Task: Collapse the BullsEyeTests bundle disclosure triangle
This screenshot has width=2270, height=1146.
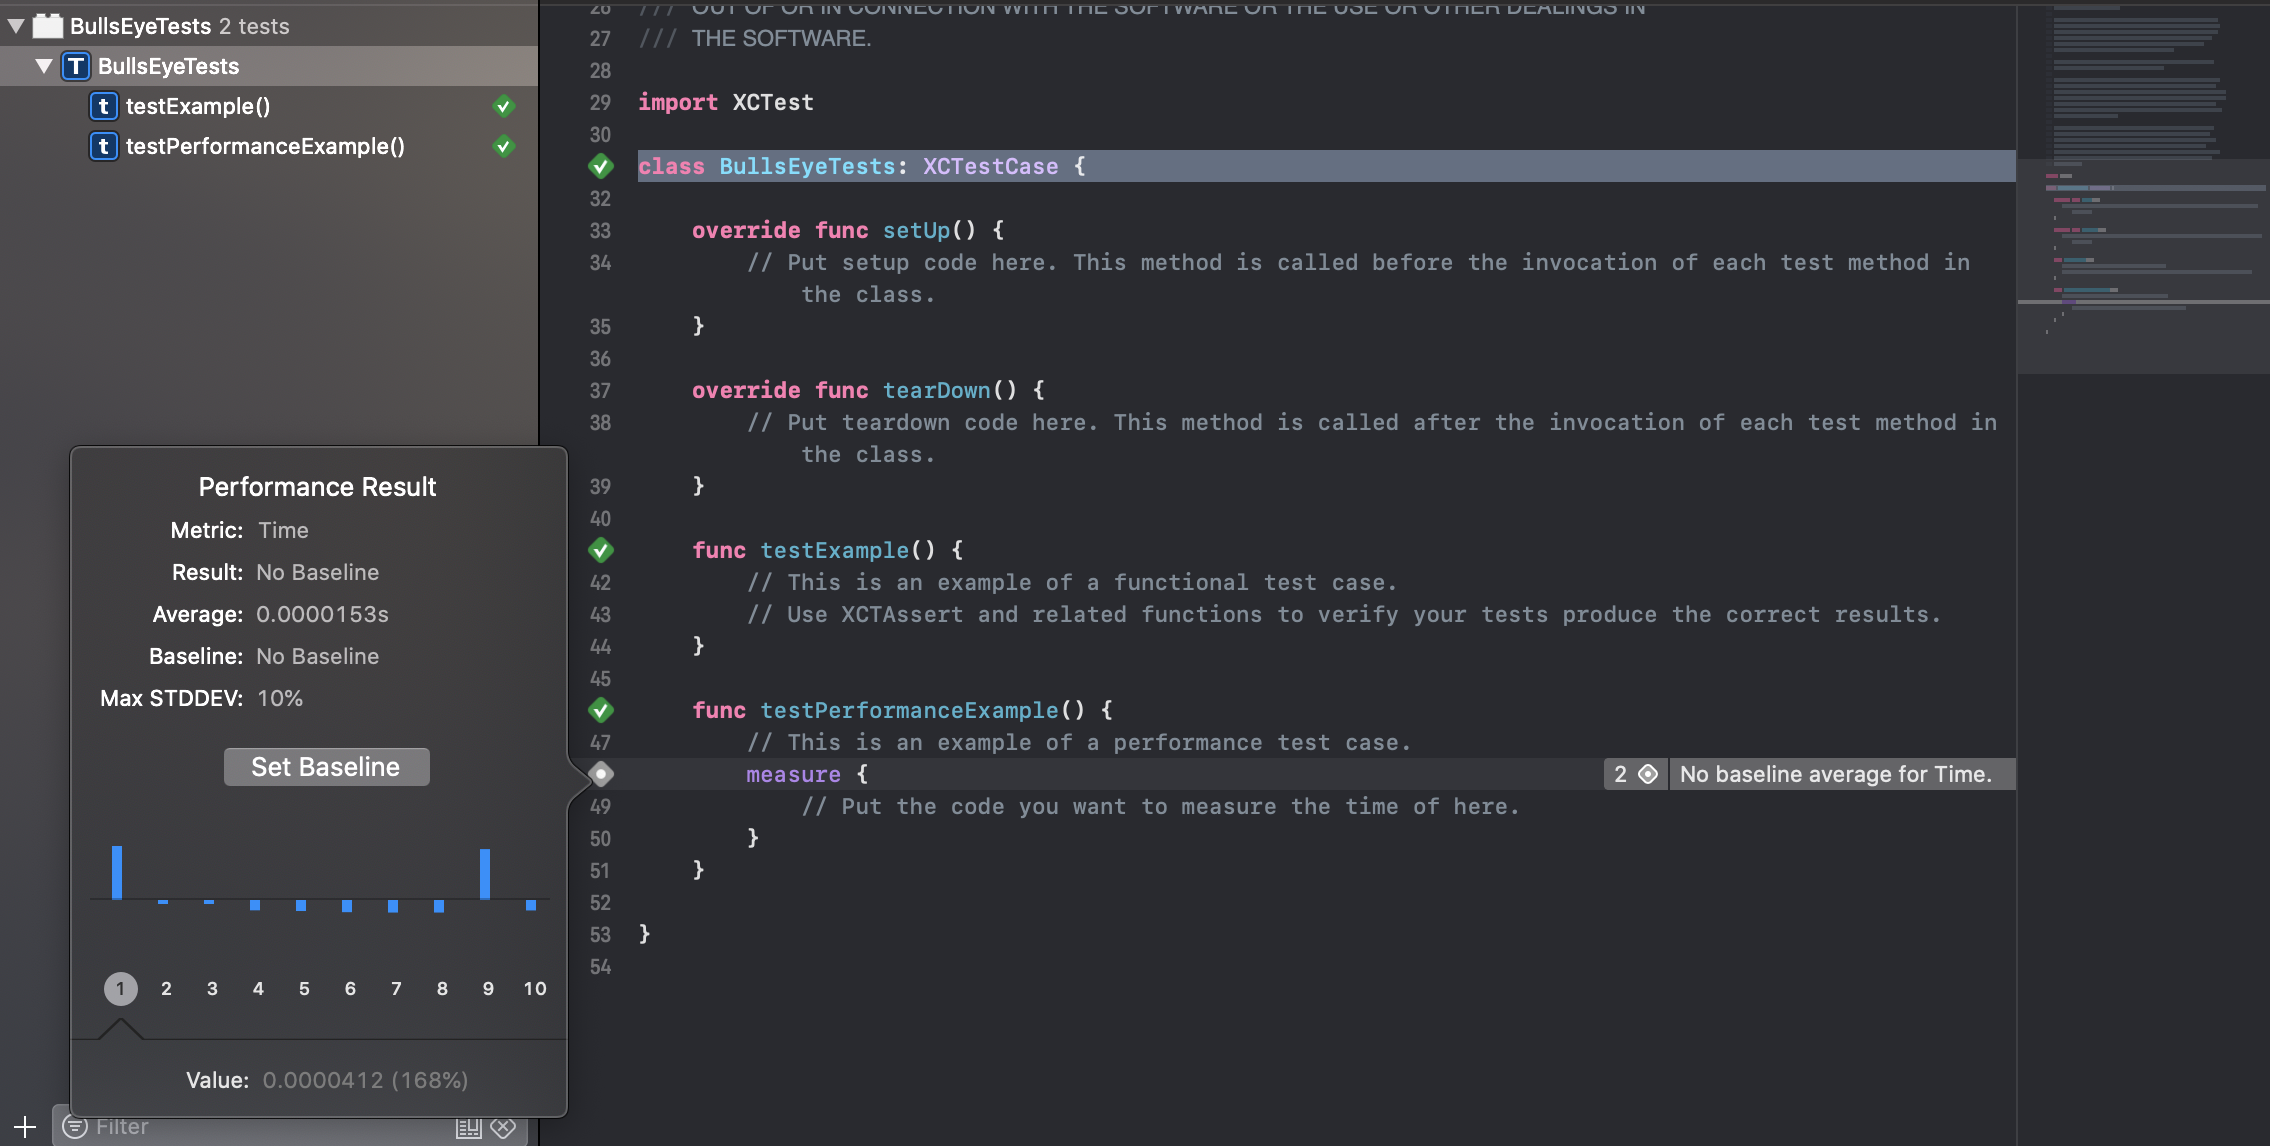Action: (x=16, y=26)
